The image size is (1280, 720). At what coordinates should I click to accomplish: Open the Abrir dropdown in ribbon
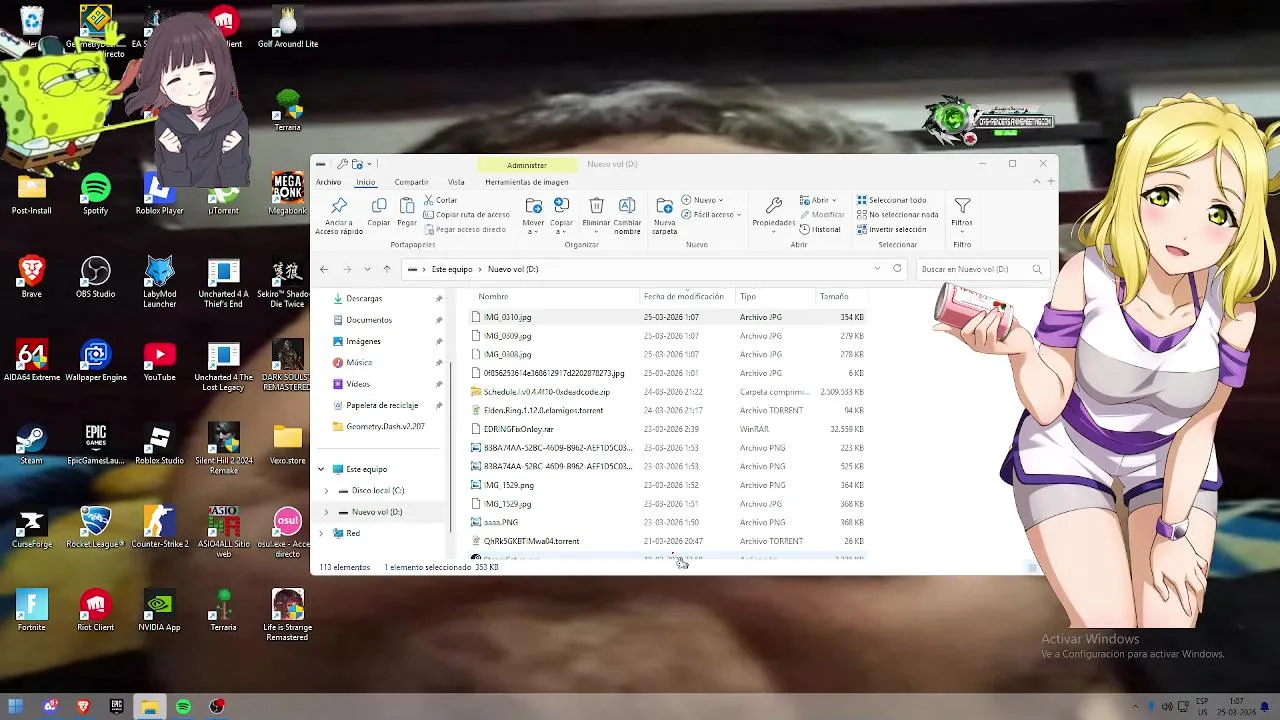pyautogui.click(x=819, y=200)
